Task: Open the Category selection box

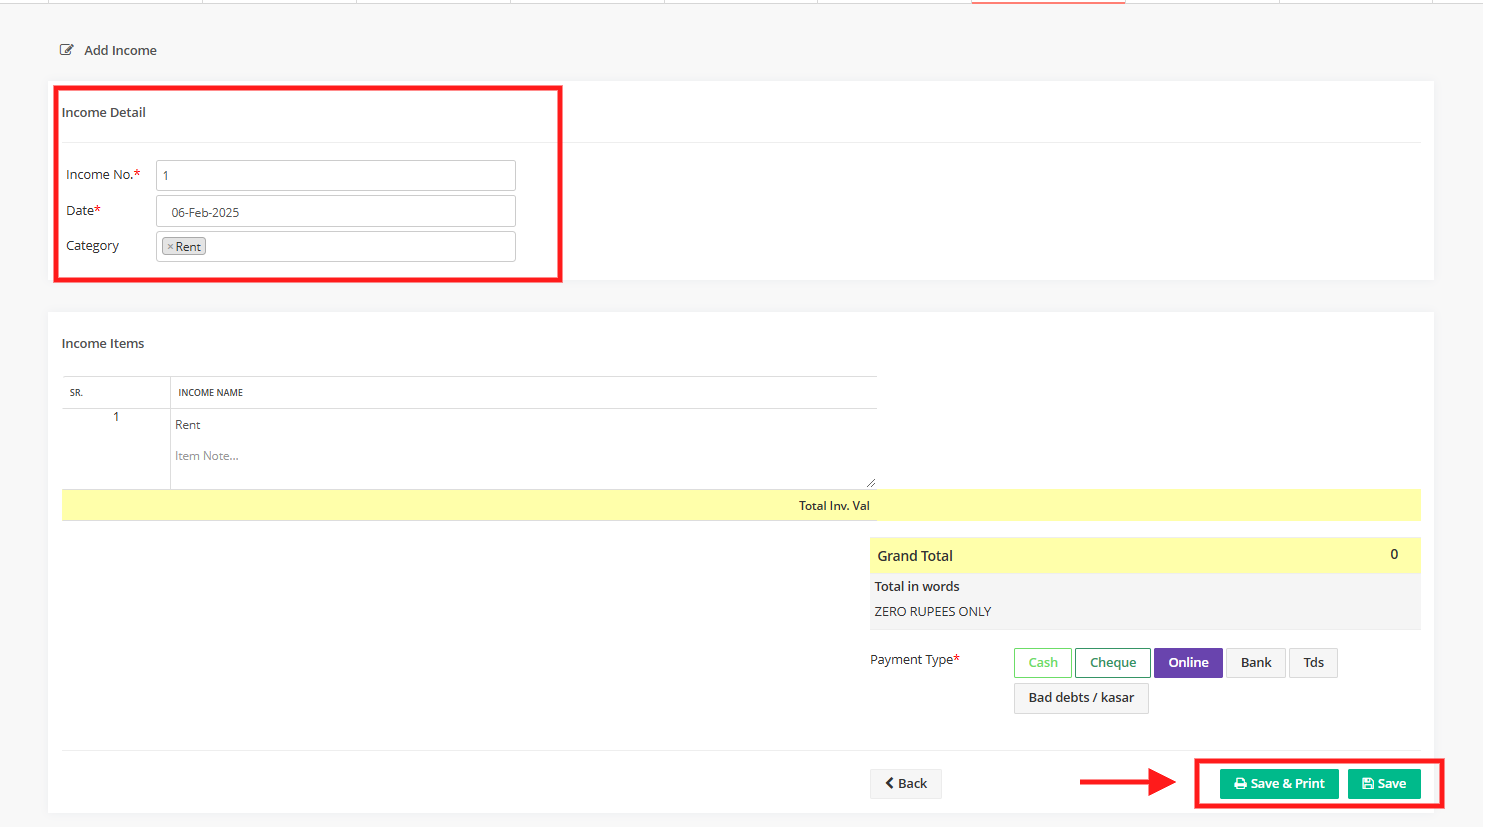Action: click(x=360, y=247)
